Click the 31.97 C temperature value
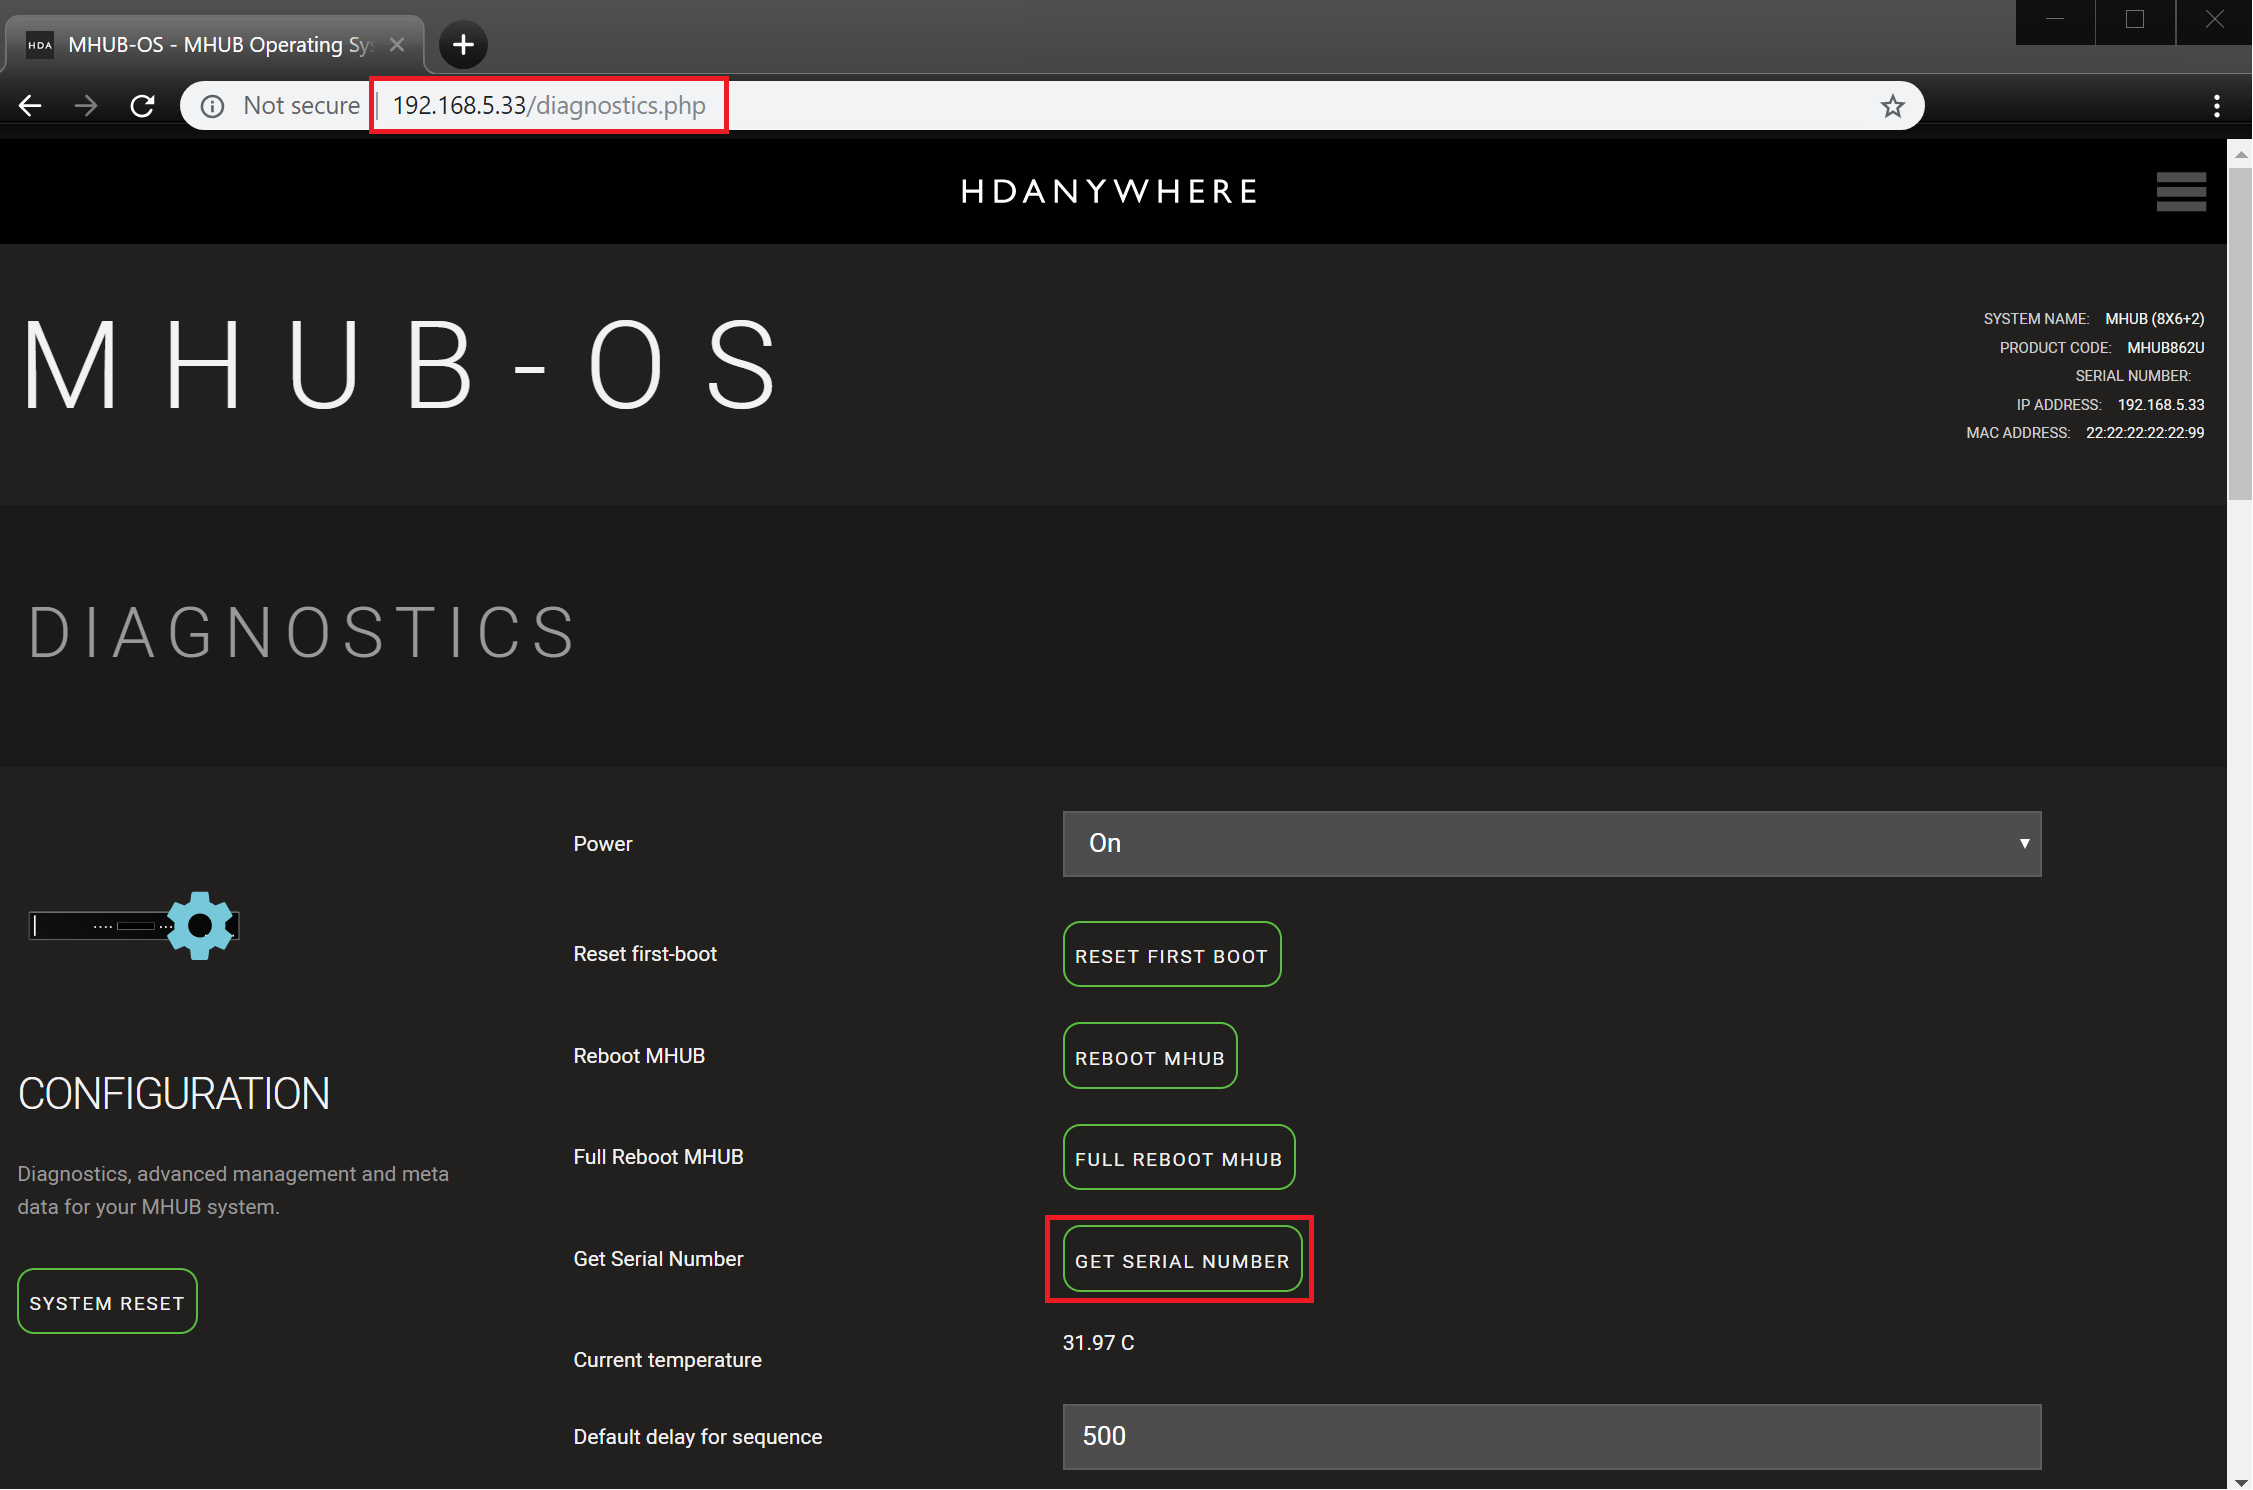2253x1490 pixels. pyautogui.click(x=1098, y=1343)
